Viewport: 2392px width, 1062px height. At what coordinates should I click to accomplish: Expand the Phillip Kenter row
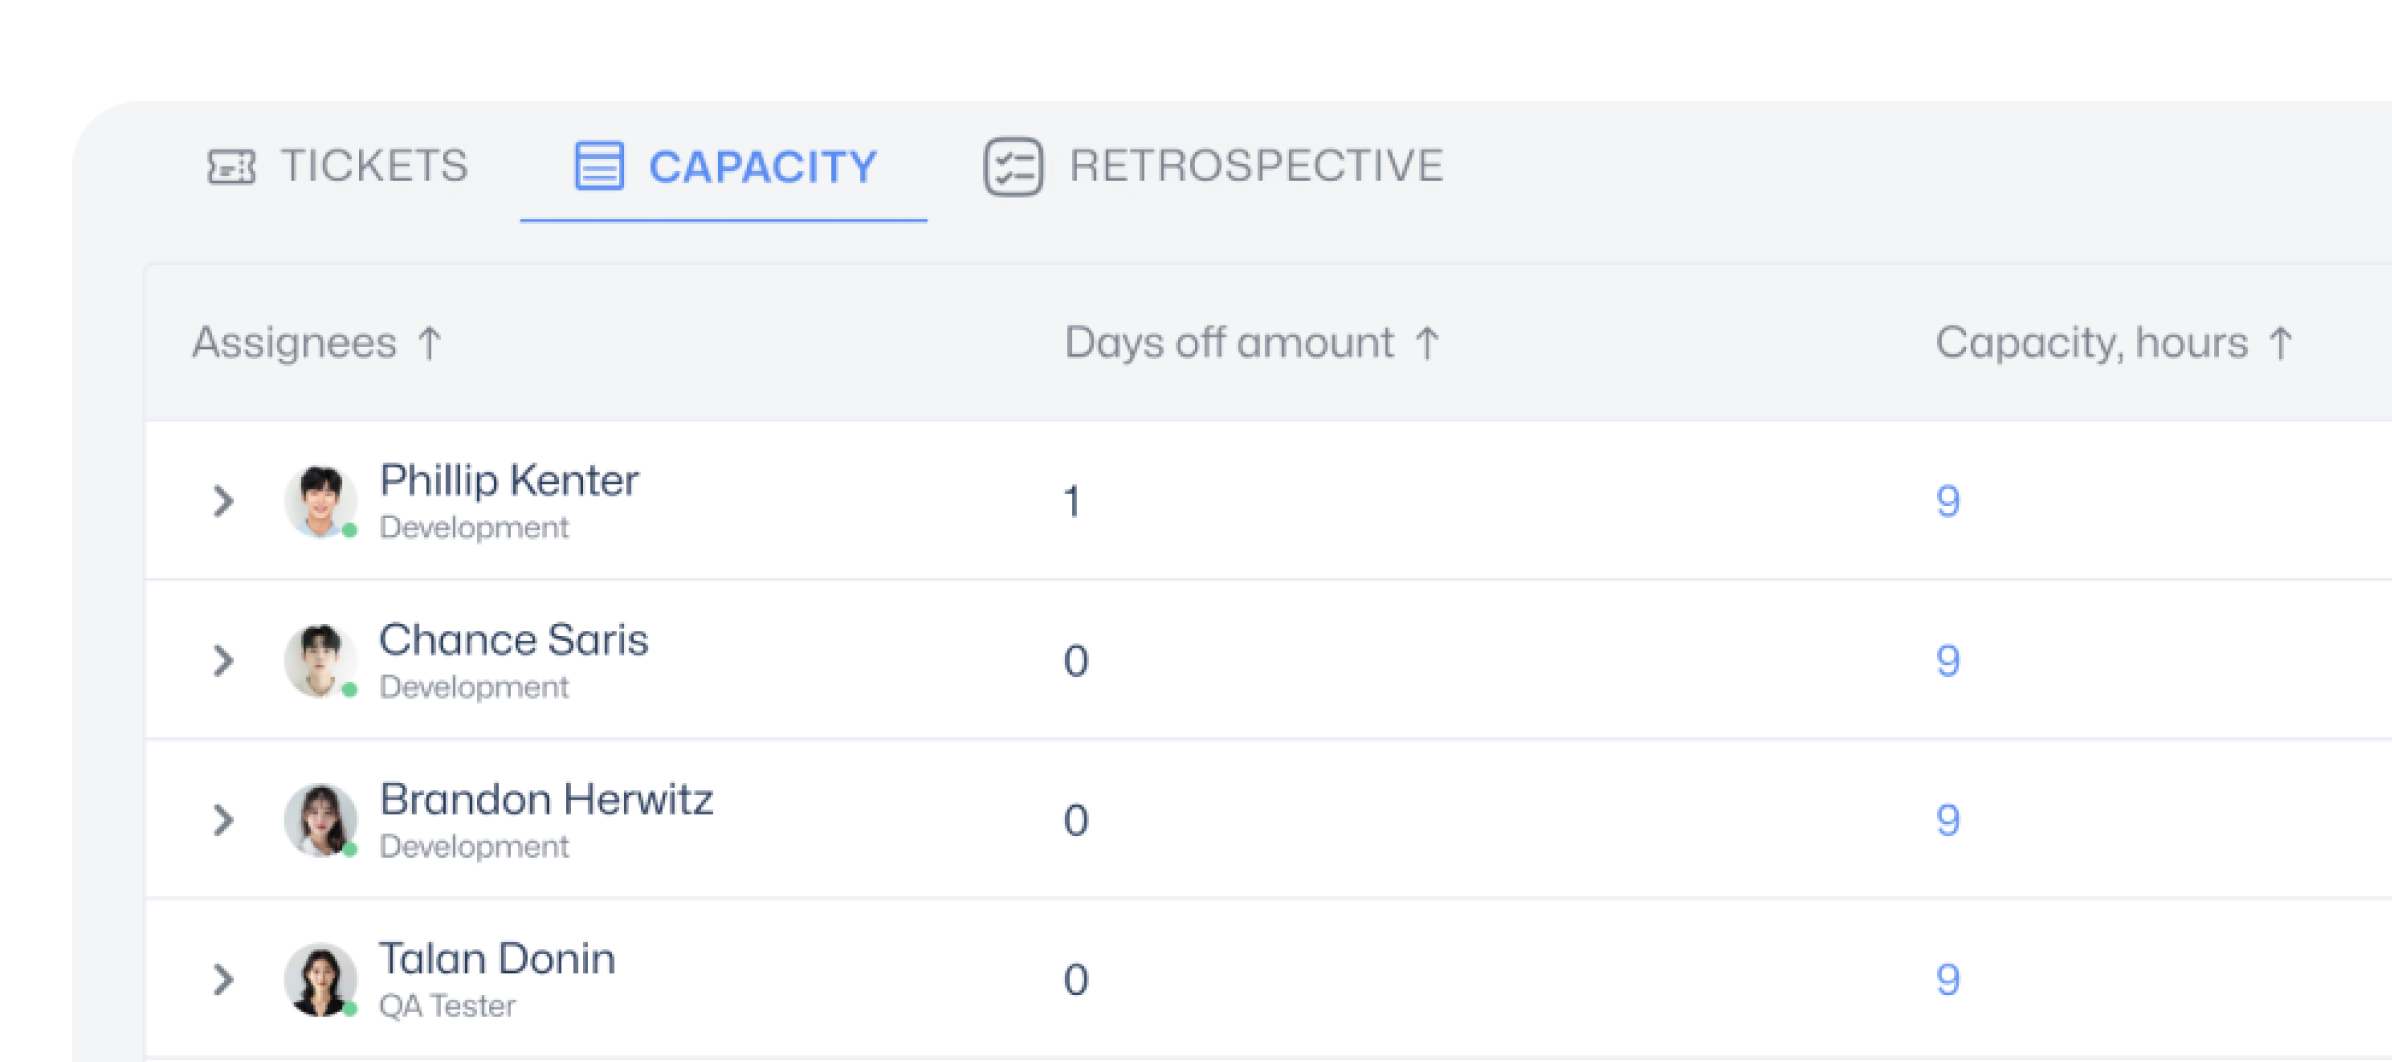pos(224,501)
